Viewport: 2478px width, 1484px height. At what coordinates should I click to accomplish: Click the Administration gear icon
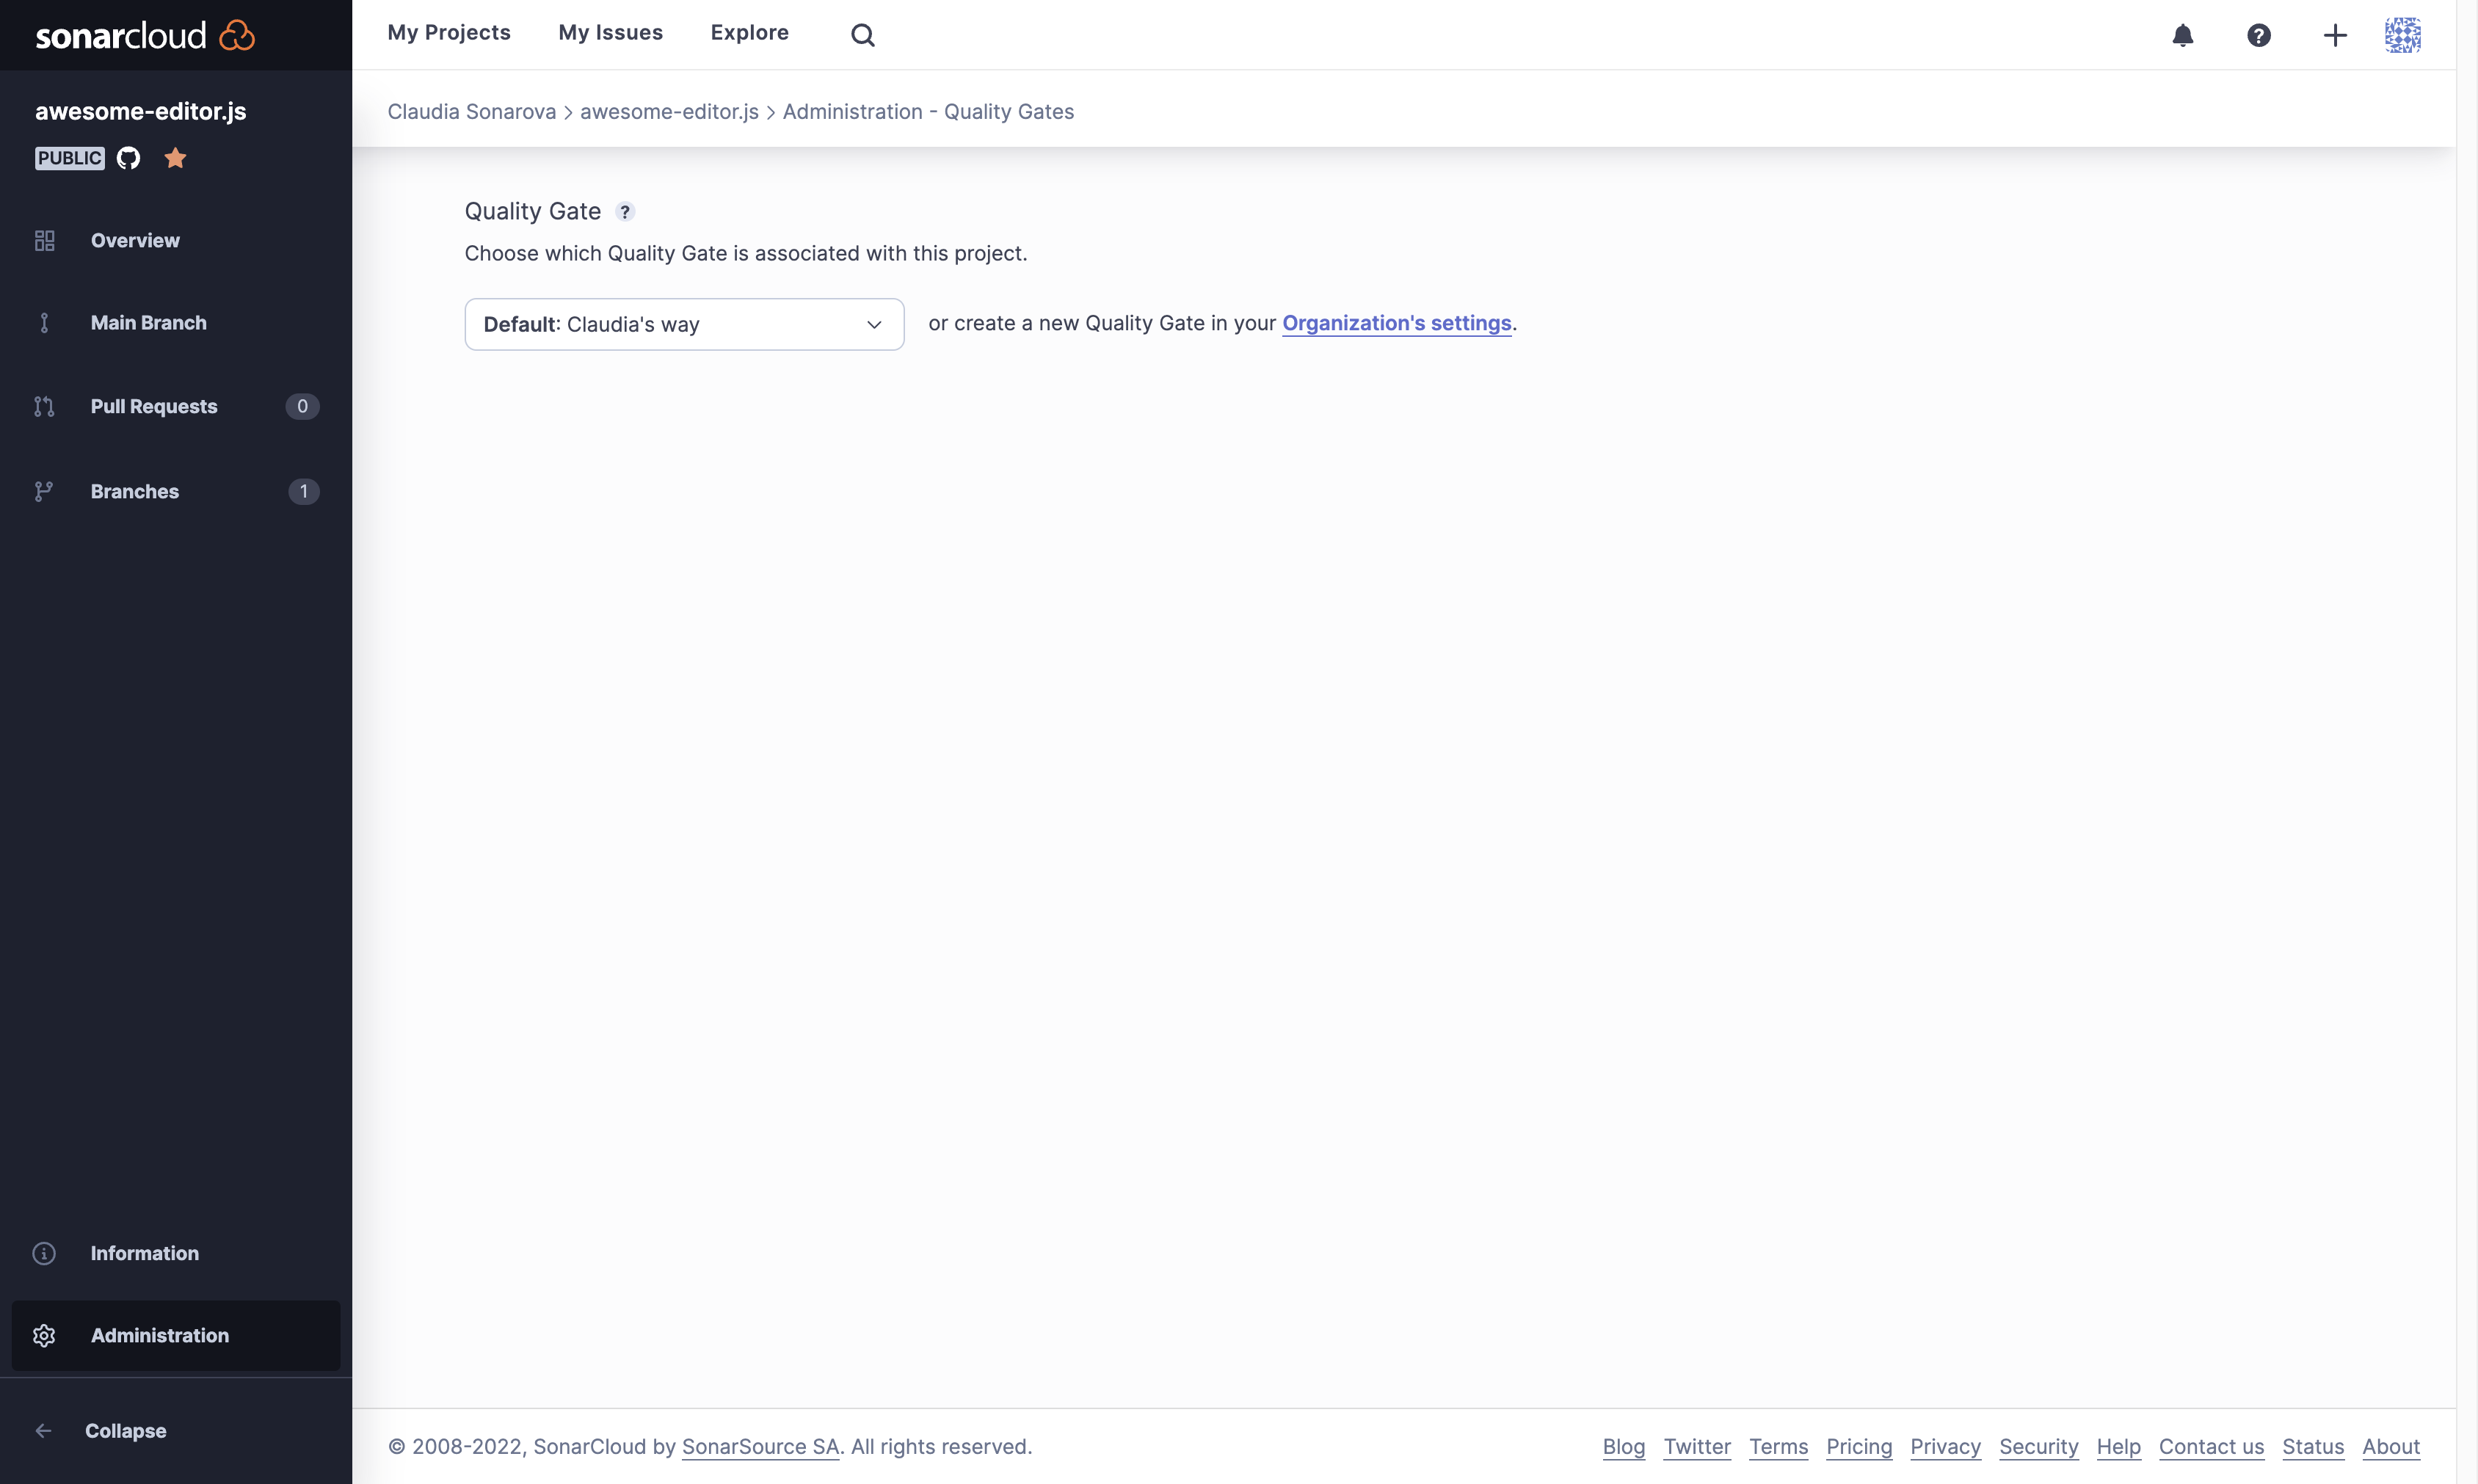tap(44, 1335)
